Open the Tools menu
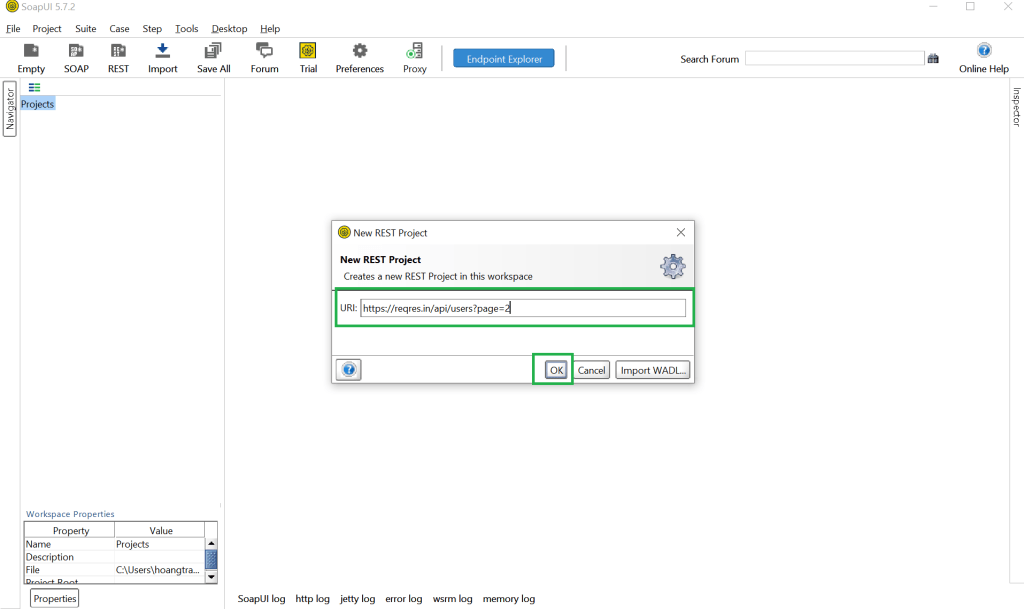The image size is (1024, 609). (x=186, y=29)
